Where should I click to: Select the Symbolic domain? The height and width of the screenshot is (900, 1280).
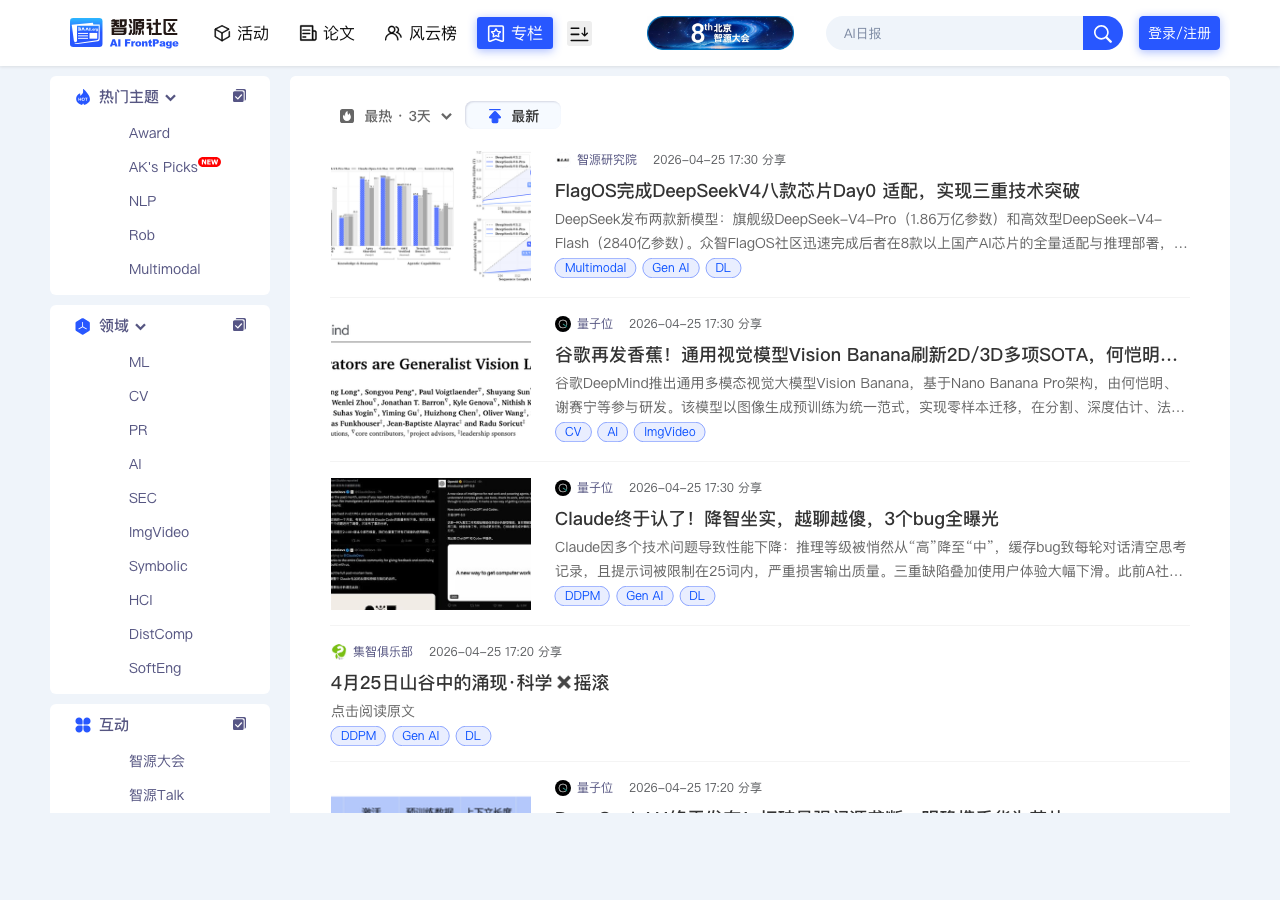point(158,566)
